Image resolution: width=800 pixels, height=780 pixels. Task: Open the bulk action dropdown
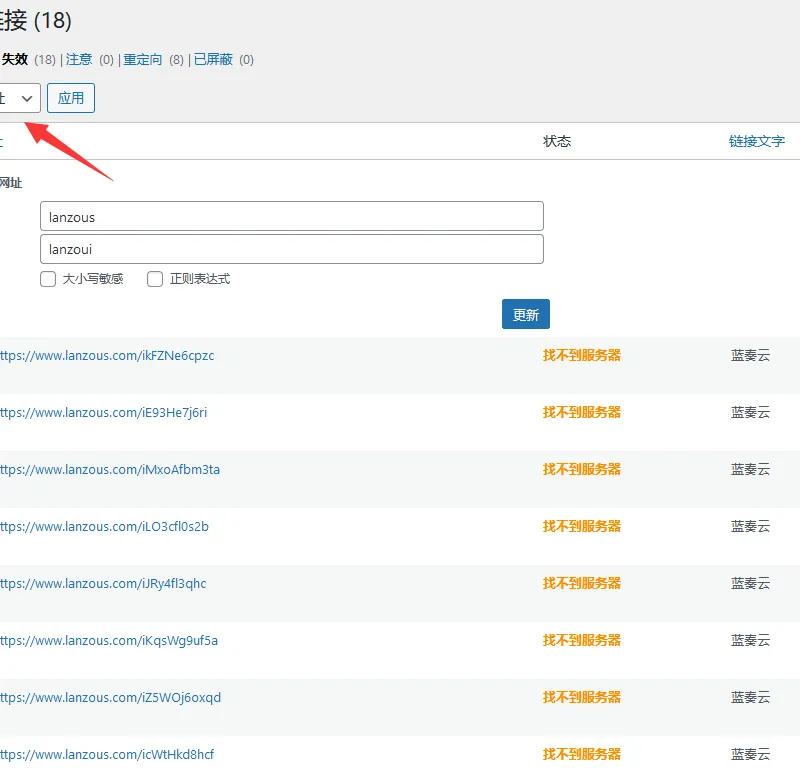pyautogui.click(x=19, y=98)
